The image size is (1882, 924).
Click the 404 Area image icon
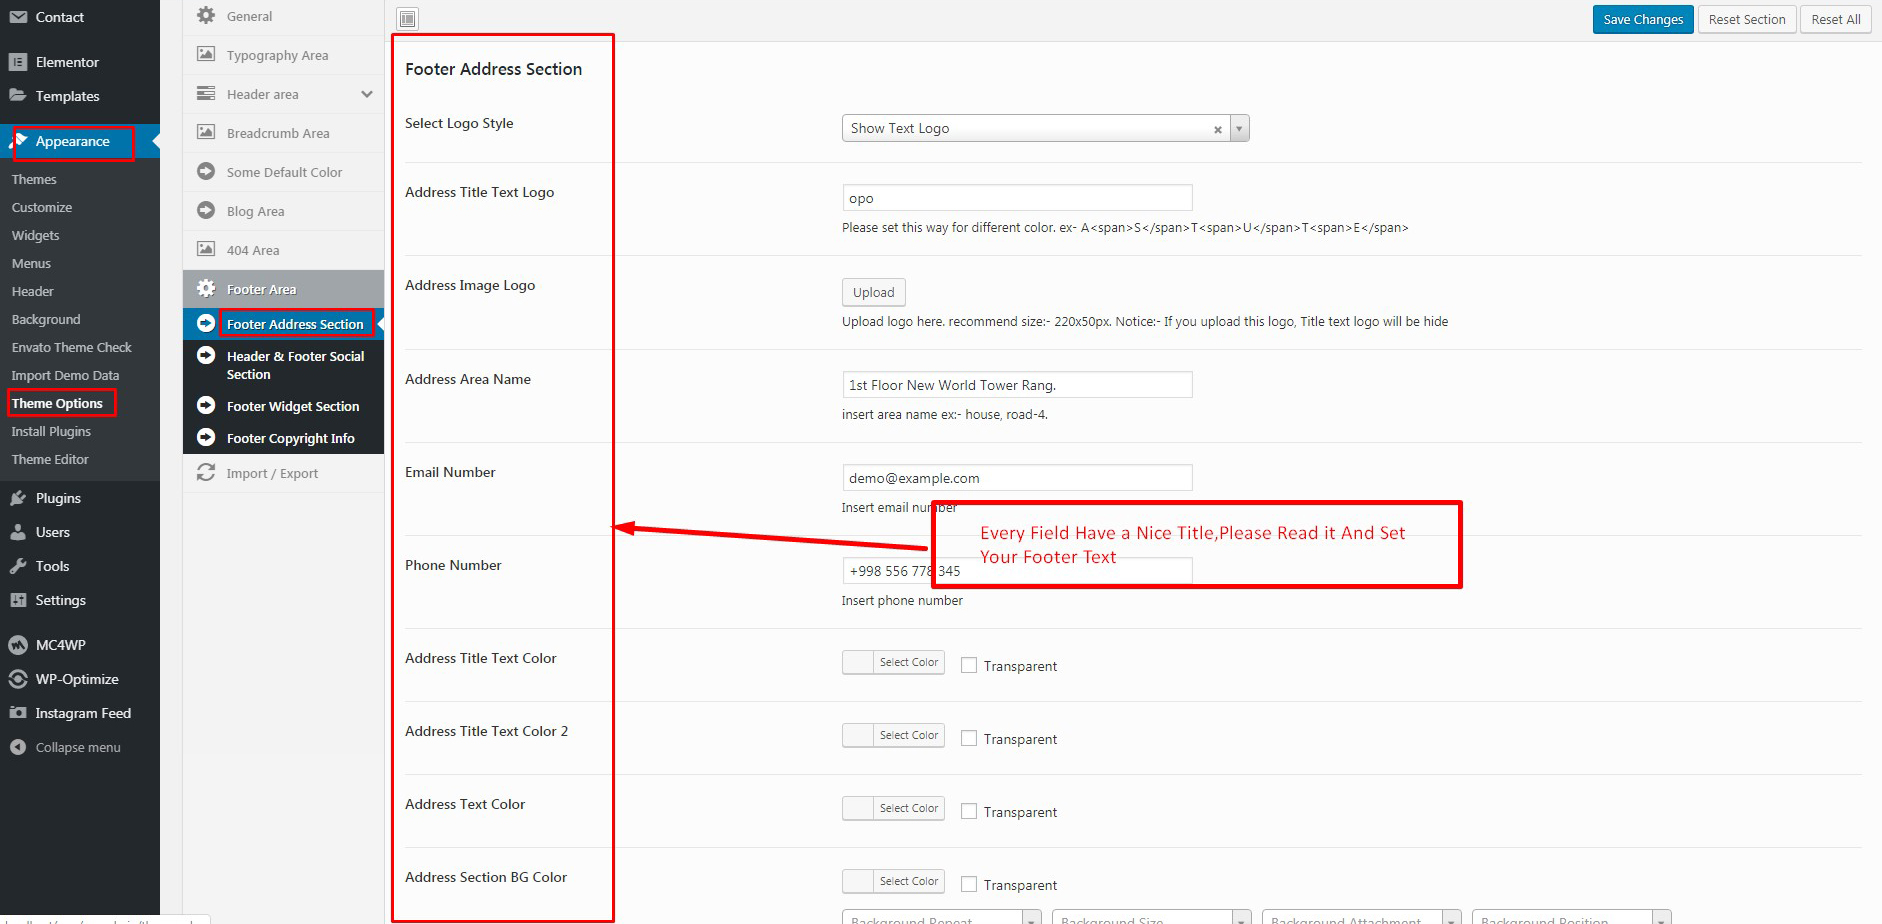206,249
